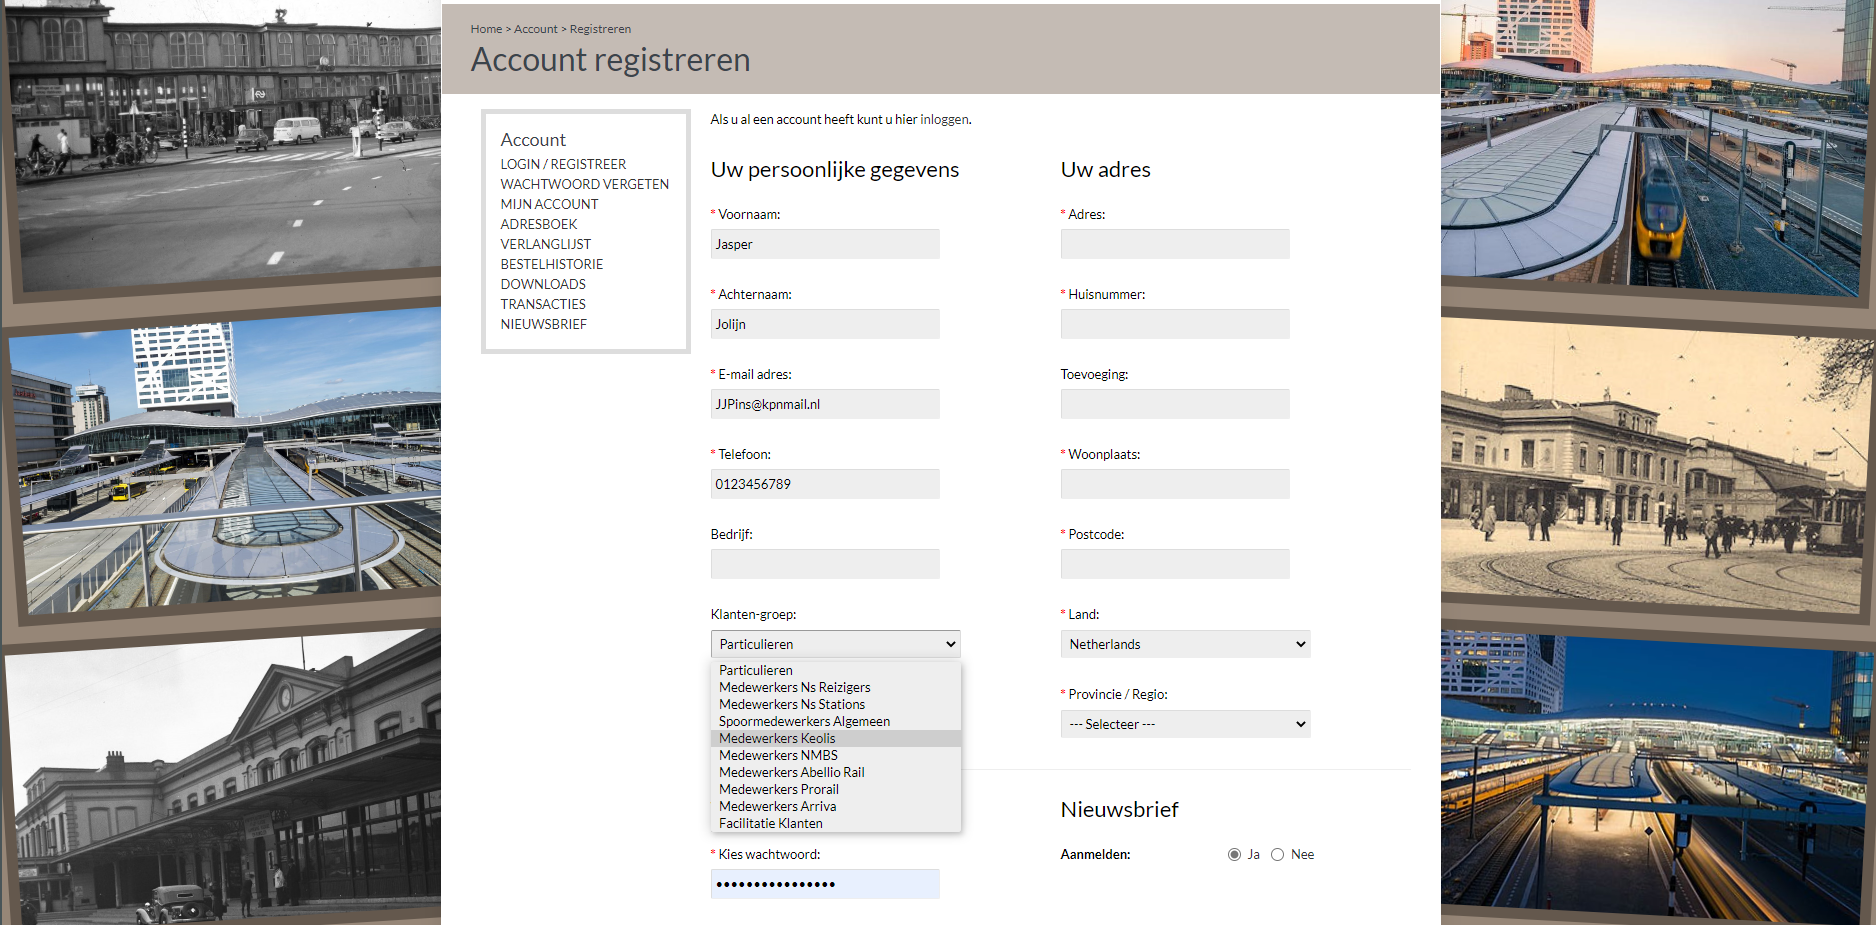Choose Medewerkers Ns Stations option

click(835, 704)
